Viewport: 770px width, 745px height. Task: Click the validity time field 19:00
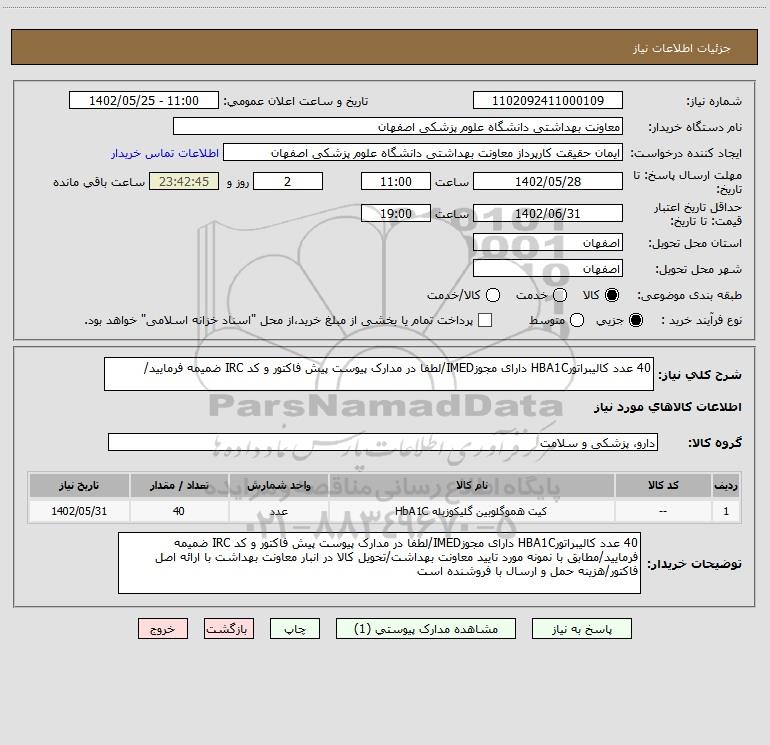coord(396,213)
